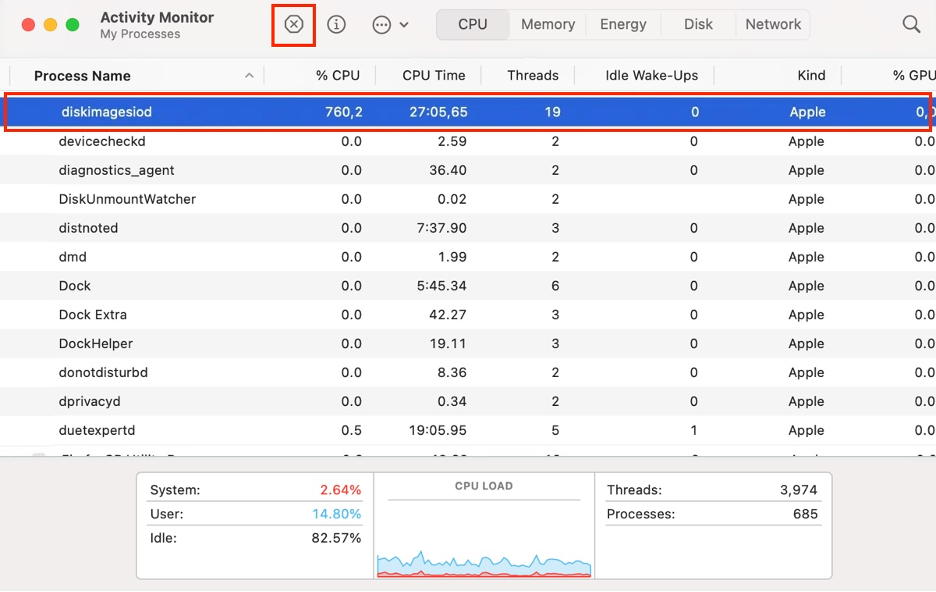
Task: Open the options dropdown chevron
Action: [x=406, y=24]
